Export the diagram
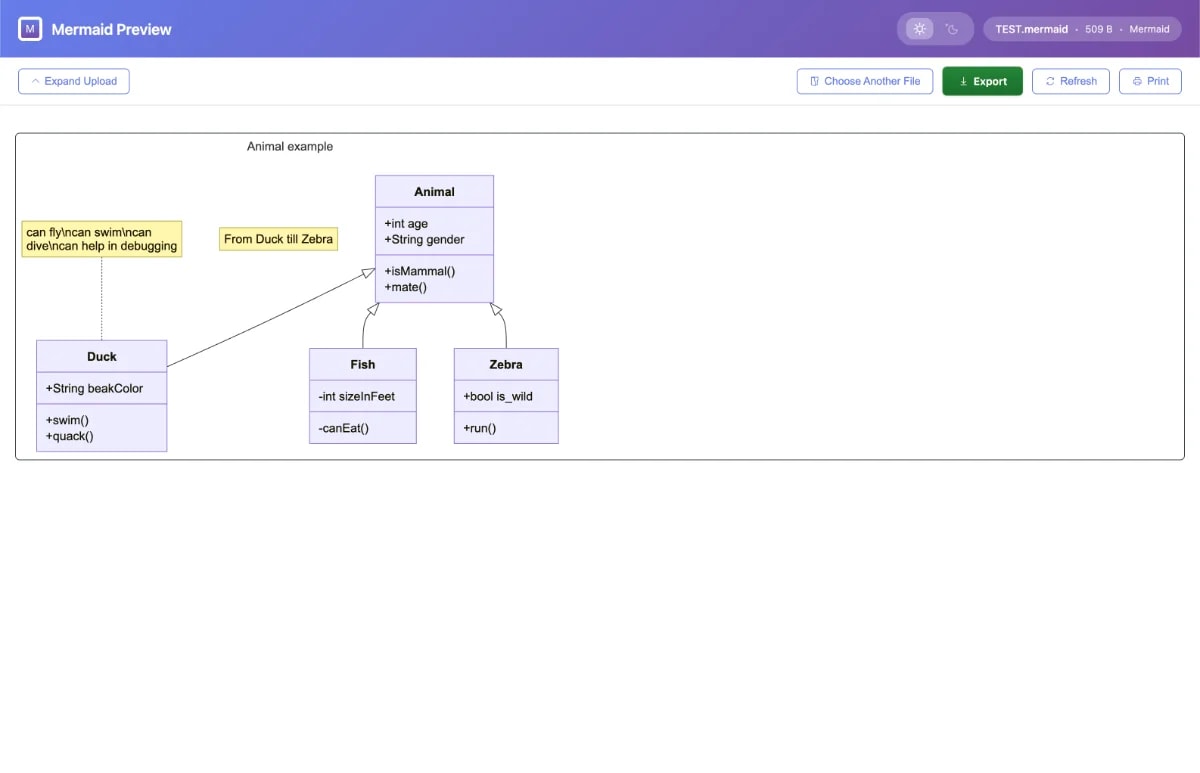Viewport: 1200px width, 773px height. (x=982, y=81)
